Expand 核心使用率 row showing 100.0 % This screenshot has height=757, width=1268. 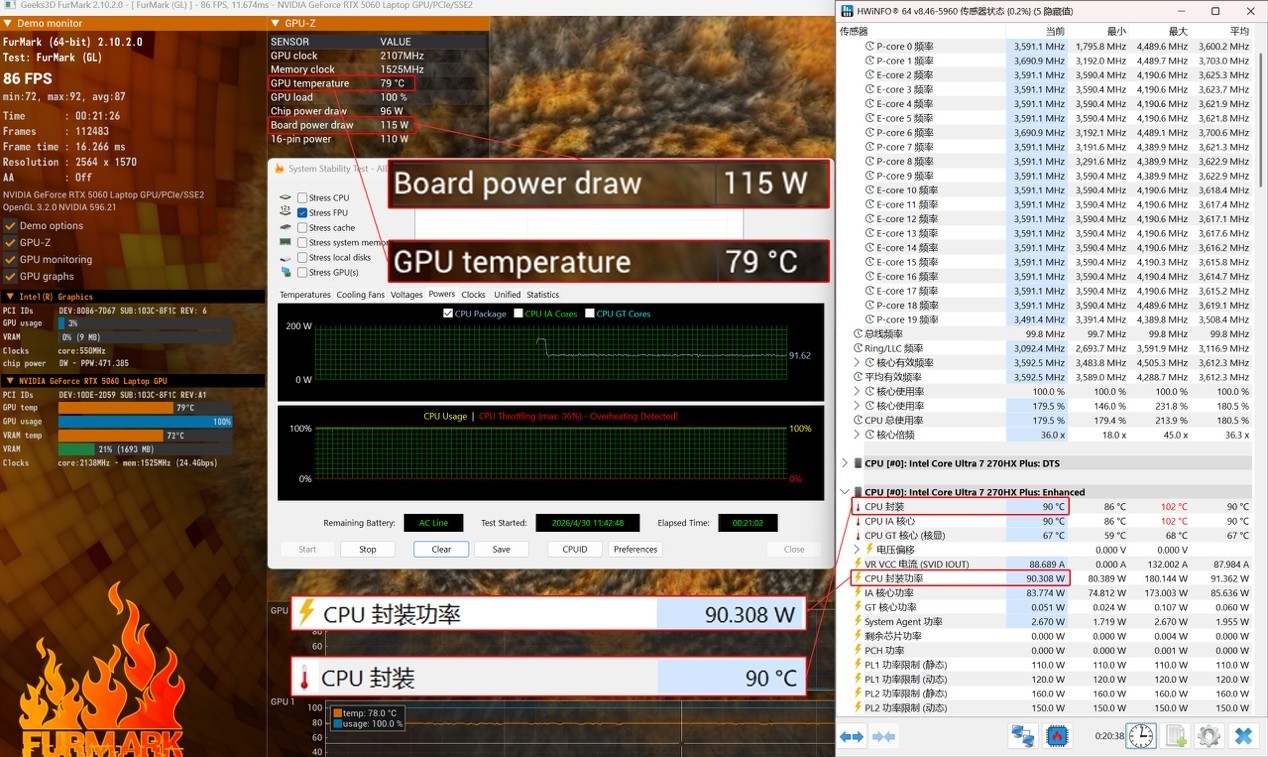tap(857, 391)
